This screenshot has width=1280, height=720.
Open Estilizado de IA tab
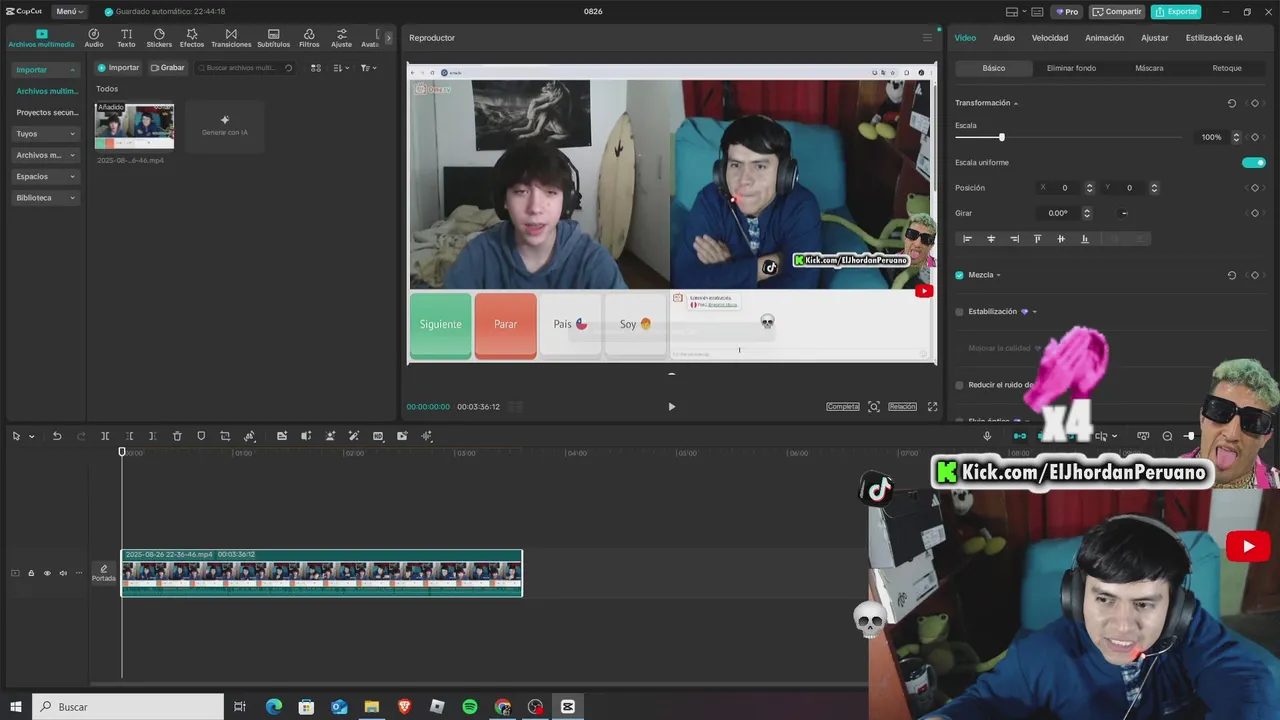coord(1214,38)
